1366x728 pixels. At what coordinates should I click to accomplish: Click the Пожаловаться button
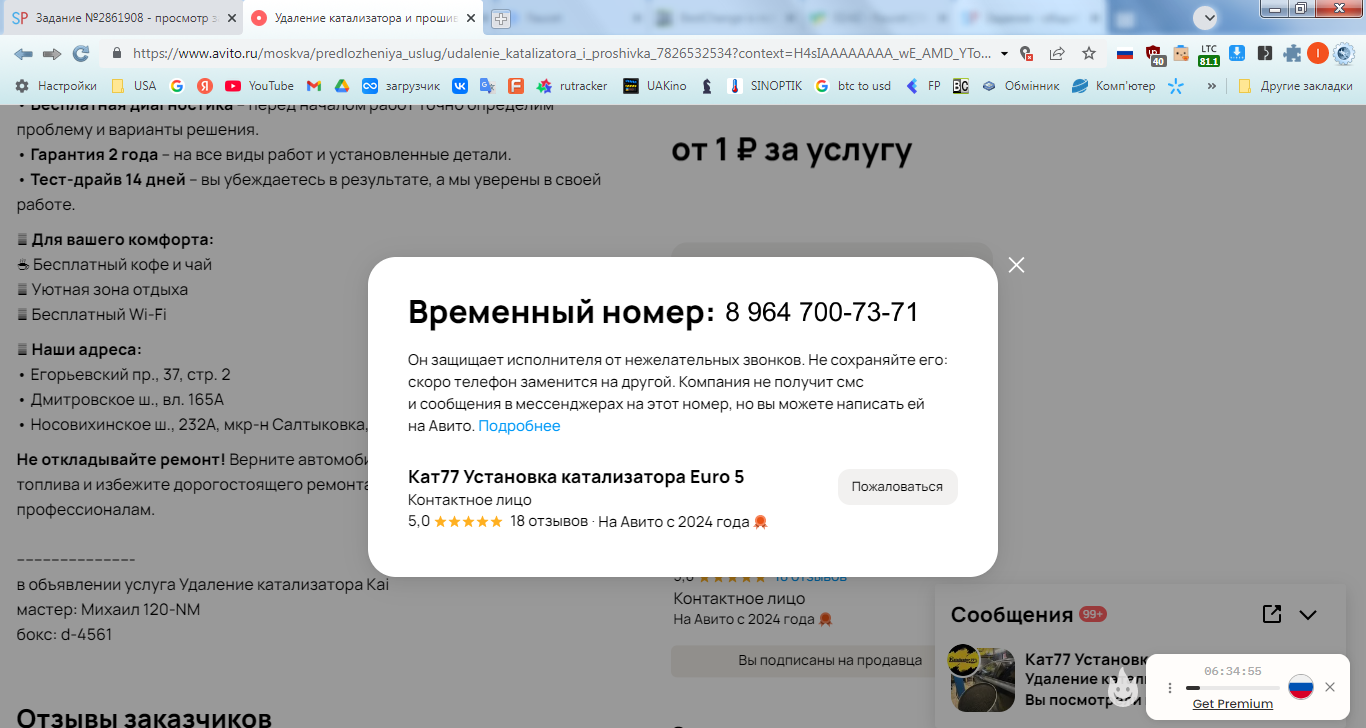click(x=897, y=487)
